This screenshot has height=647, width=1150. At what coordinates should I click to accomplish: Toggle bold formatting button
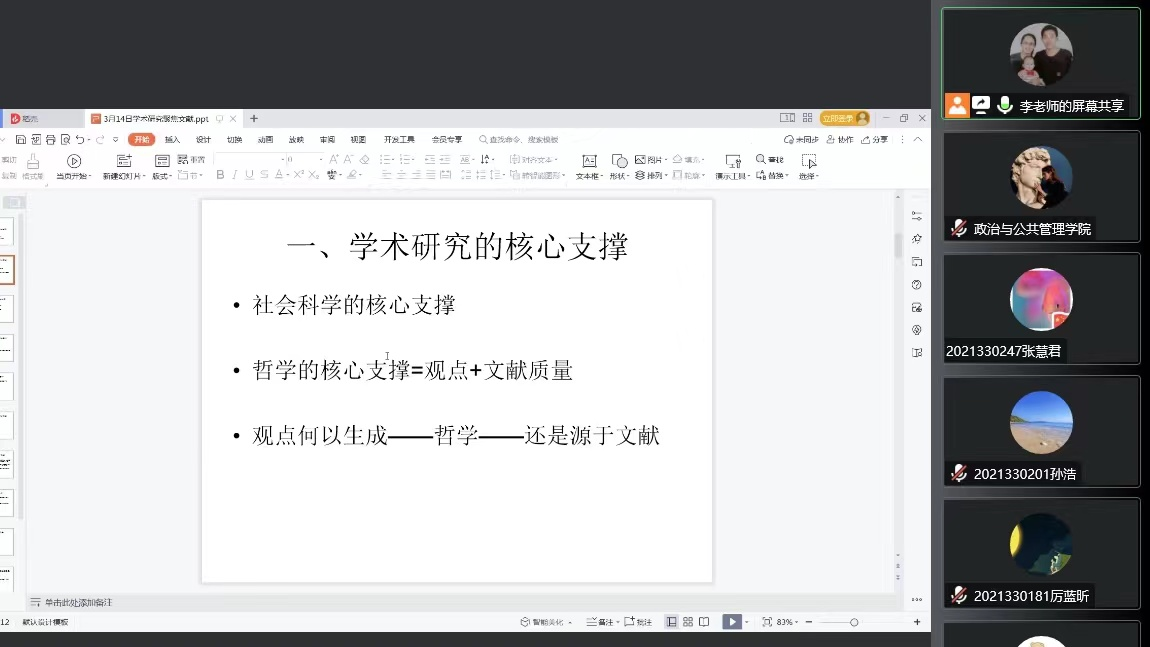click(x=220, y=175)
